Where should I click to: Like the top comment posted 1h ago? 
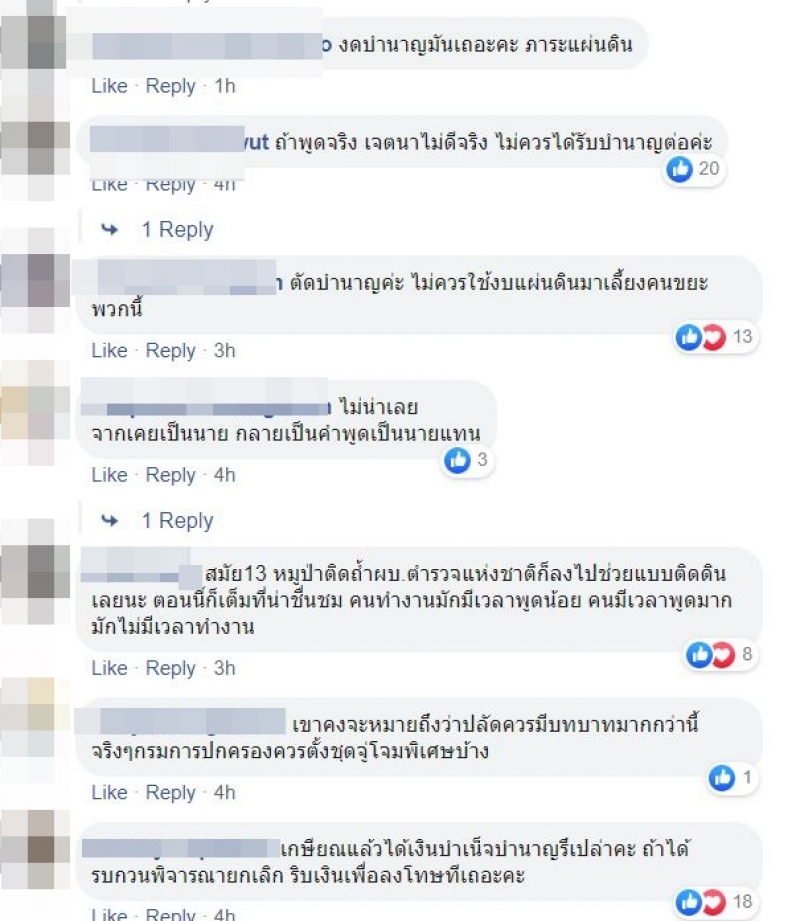109,86
